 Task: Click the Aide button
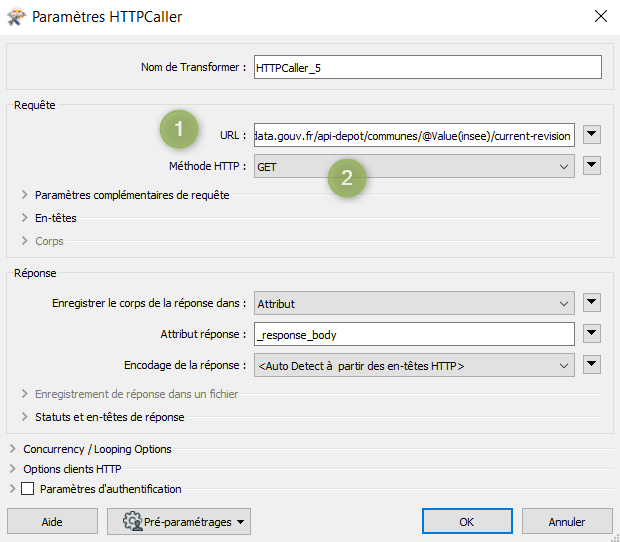click(x=52, y=521)
